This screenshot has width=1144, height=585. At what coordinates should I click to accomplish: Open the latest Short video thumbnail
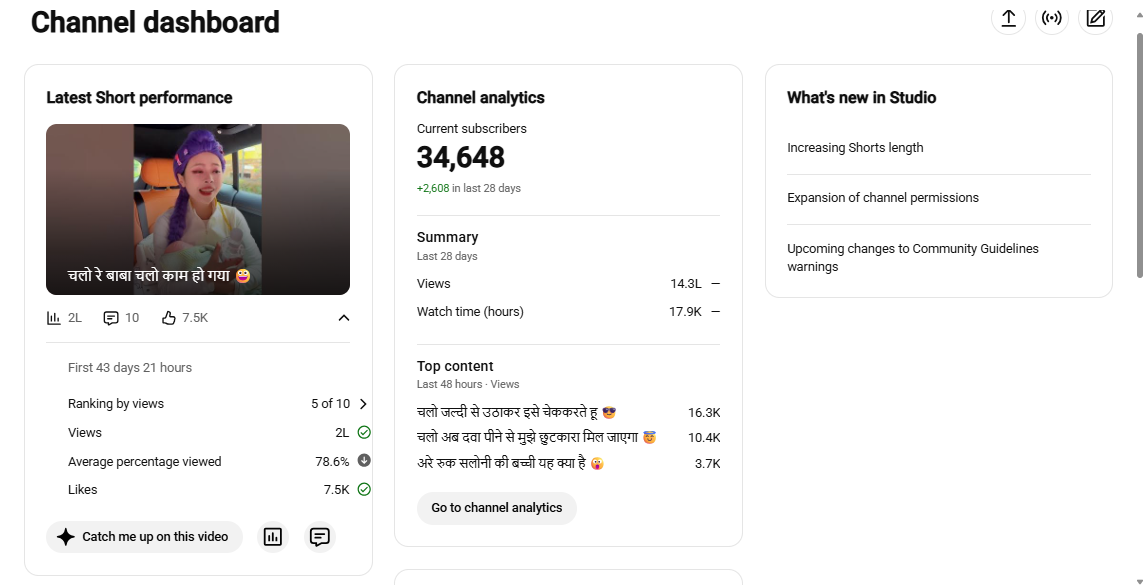198,209
